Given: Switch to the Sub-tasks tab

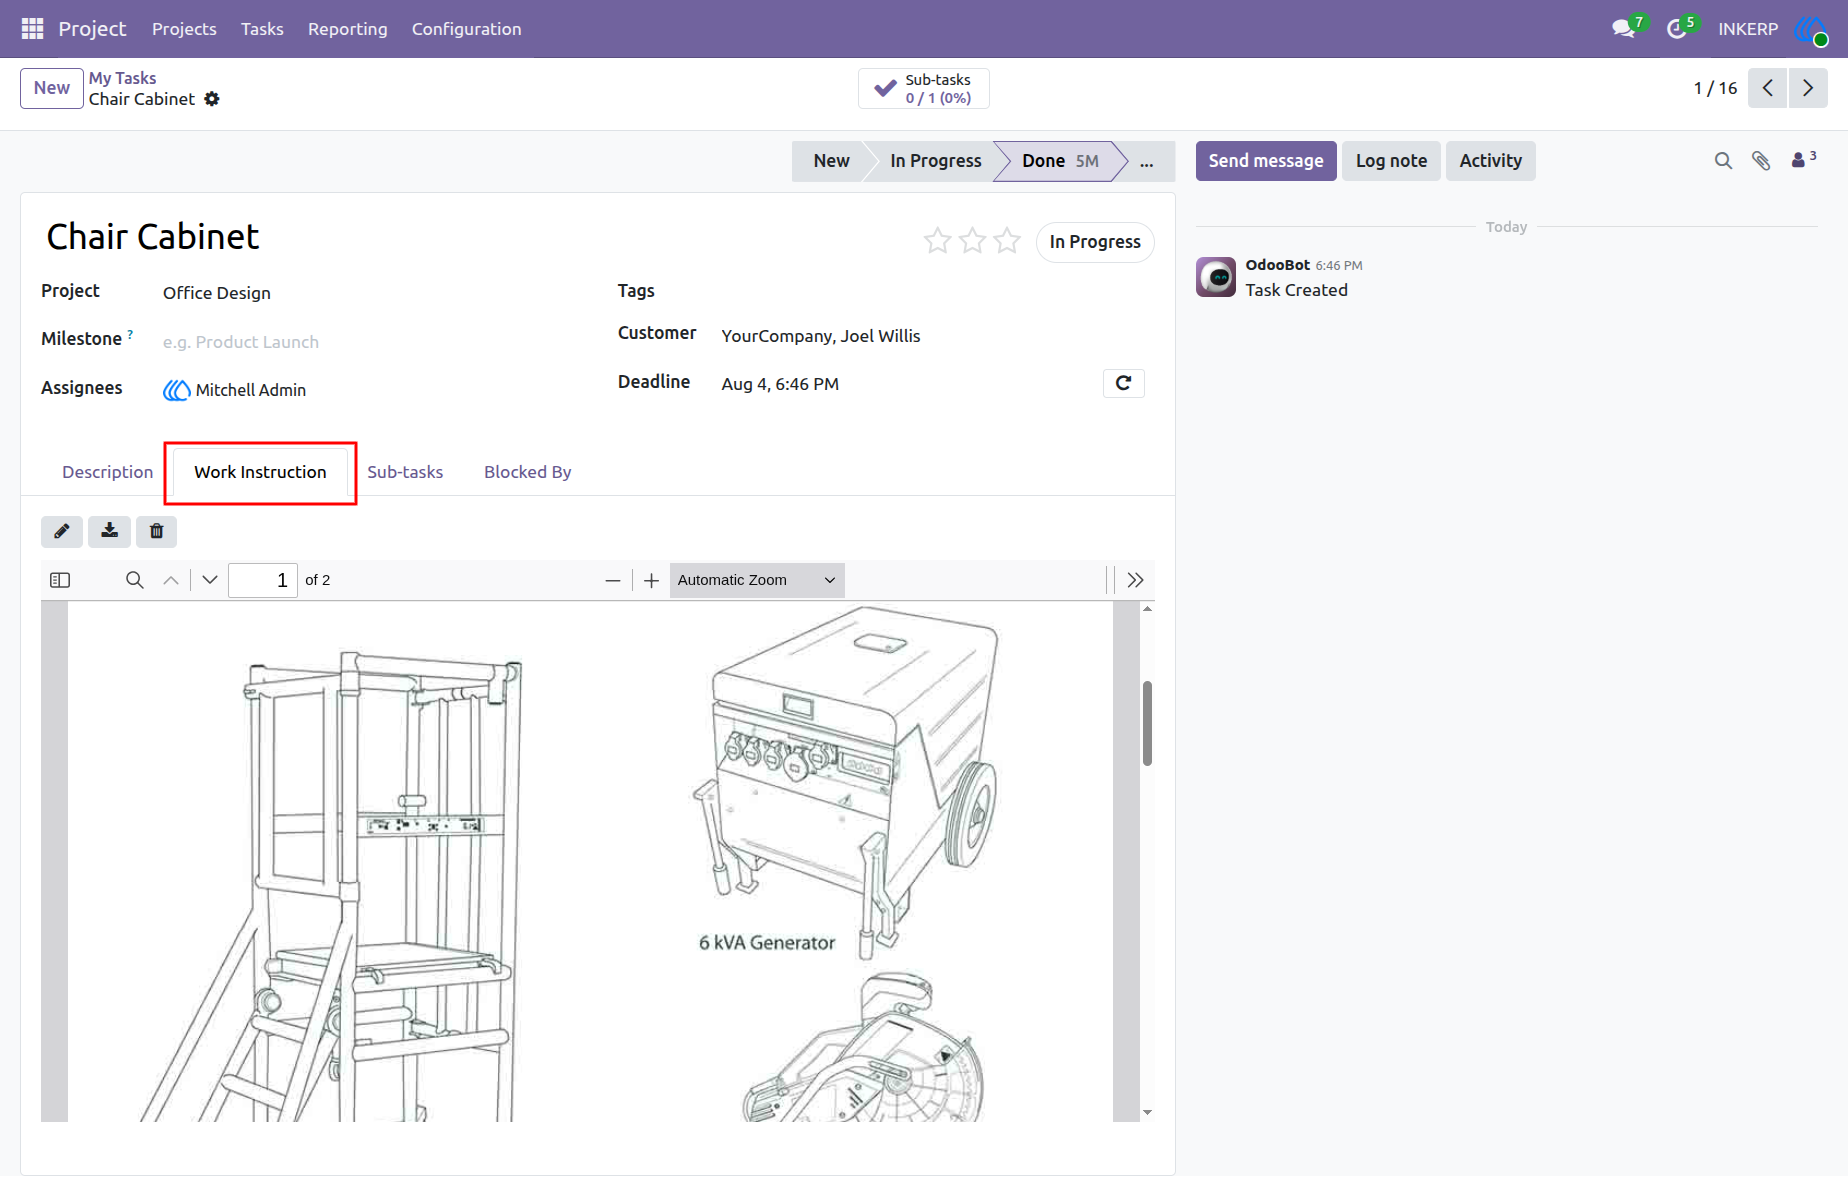Looking at the screenshot, I should tap(405, 472).
